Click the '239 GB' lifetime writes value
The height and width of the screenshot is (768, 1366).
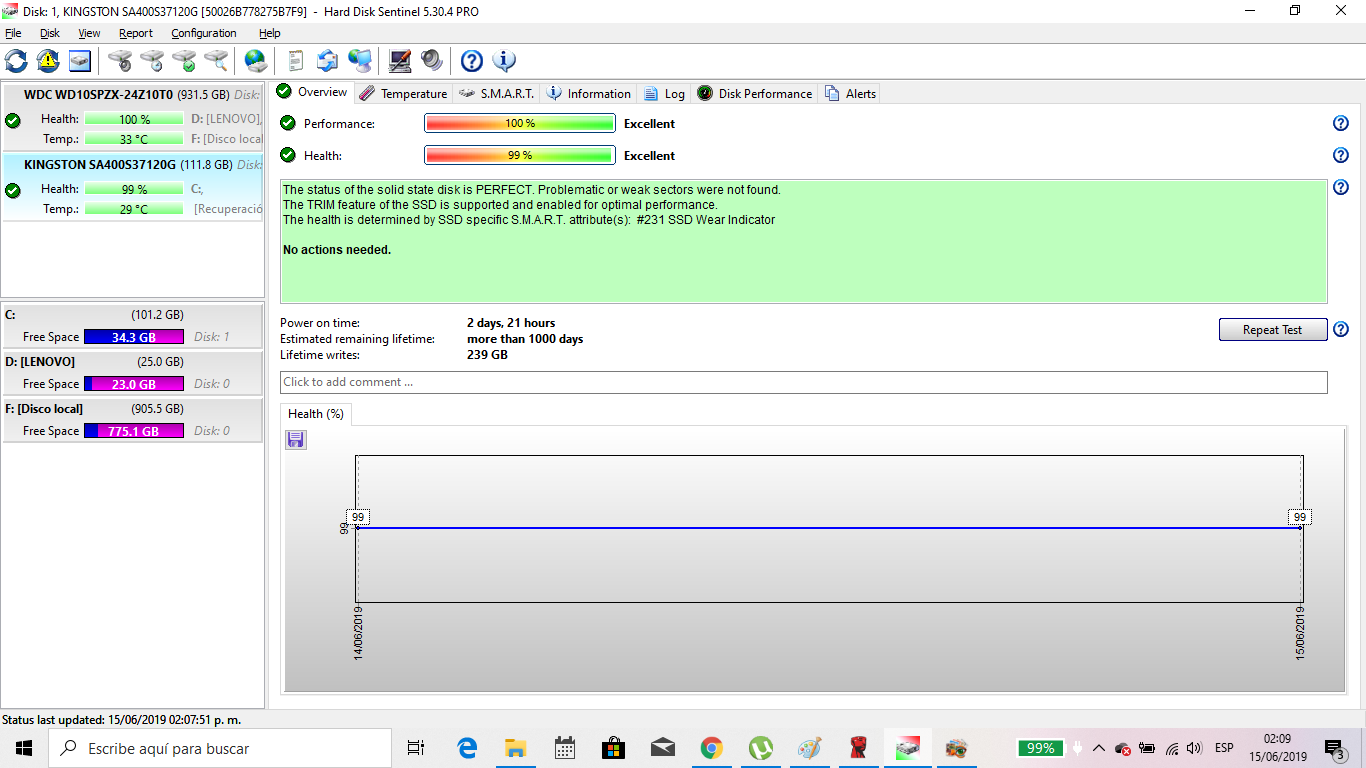pyautogui.click(x=487, y=355)
